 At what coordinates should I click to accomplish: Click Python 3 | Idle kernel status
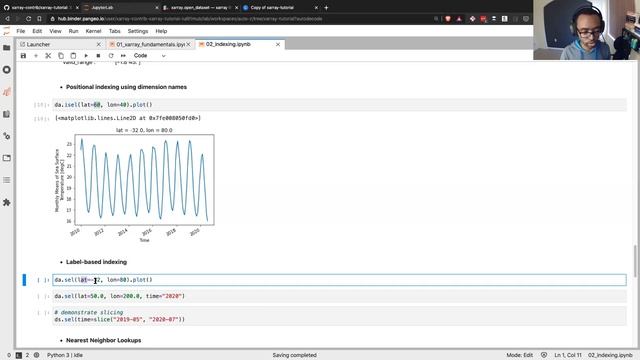[65, 355]
